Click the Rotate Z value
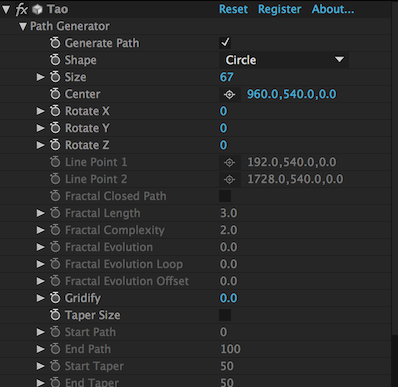The image size is (398, 387). (223, 145)
